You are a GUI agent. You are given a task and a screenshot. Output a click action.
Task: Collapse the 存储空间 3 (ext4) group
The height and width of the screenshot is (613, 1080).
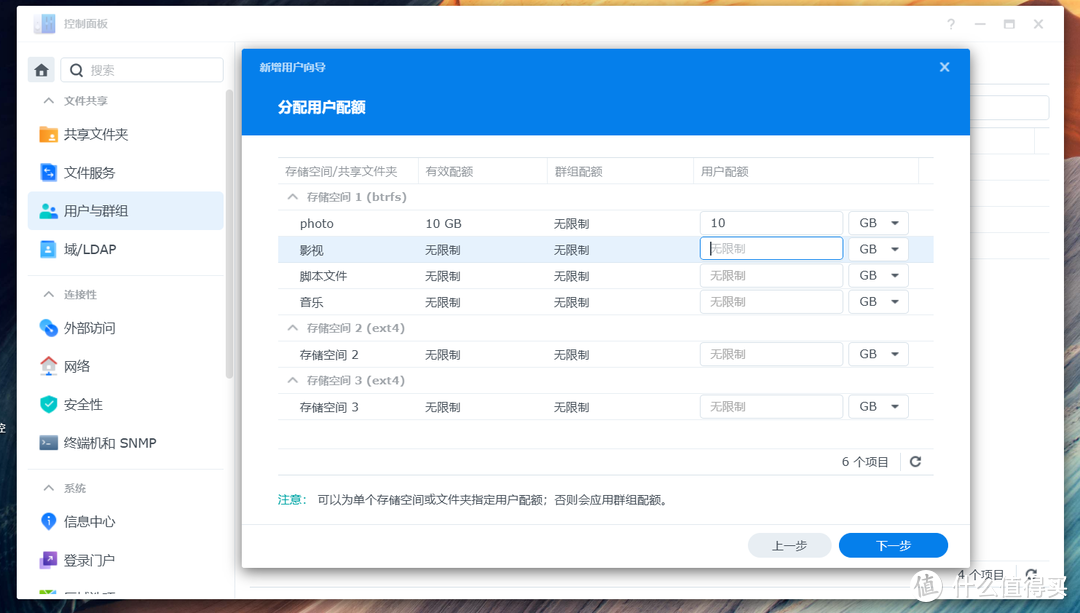coord(295,380)
